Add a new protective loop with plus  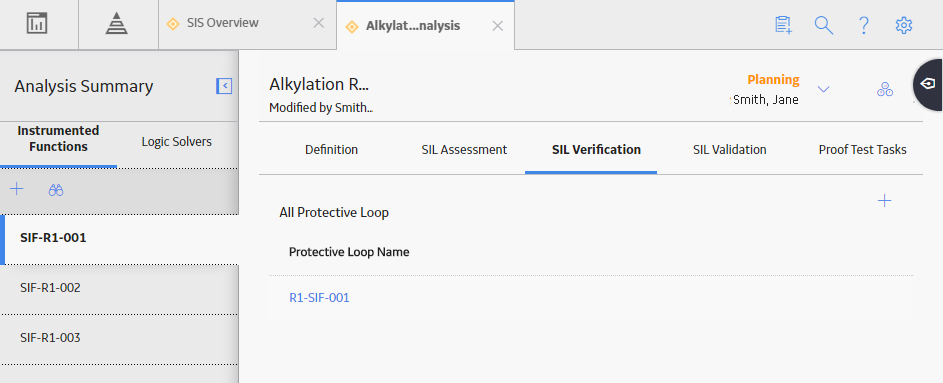pyautogui.click(x=885, y=201)
